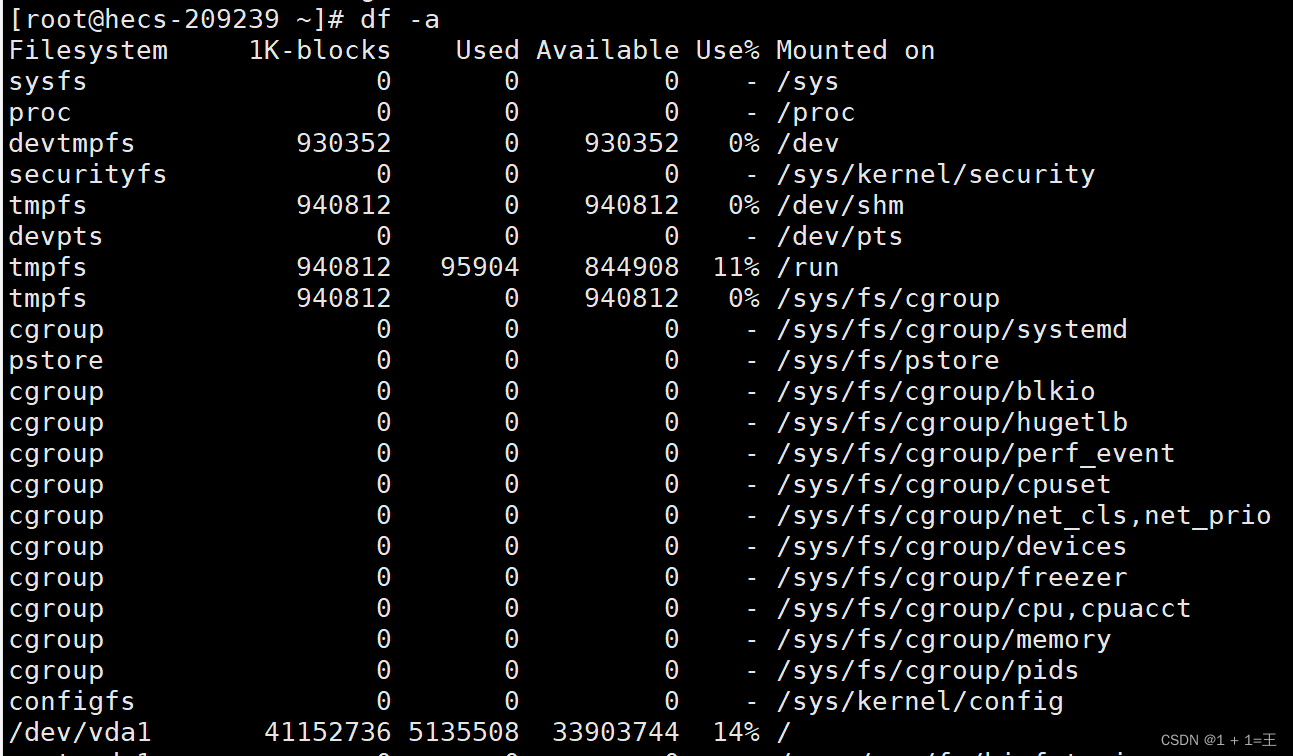Viewport: 1293px width, 756px height.
Task: Click the '/sys/fs/cgroup' tmpfs mount path
Action: tap(888, 298)
